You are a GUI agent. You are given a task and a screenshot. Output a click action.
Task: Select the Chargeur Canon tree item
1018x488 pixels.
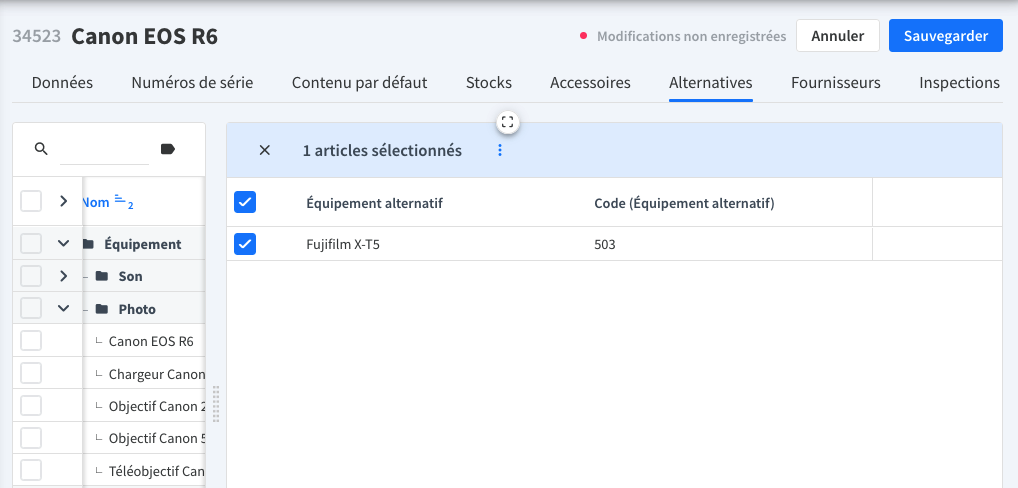click(157, 374)
